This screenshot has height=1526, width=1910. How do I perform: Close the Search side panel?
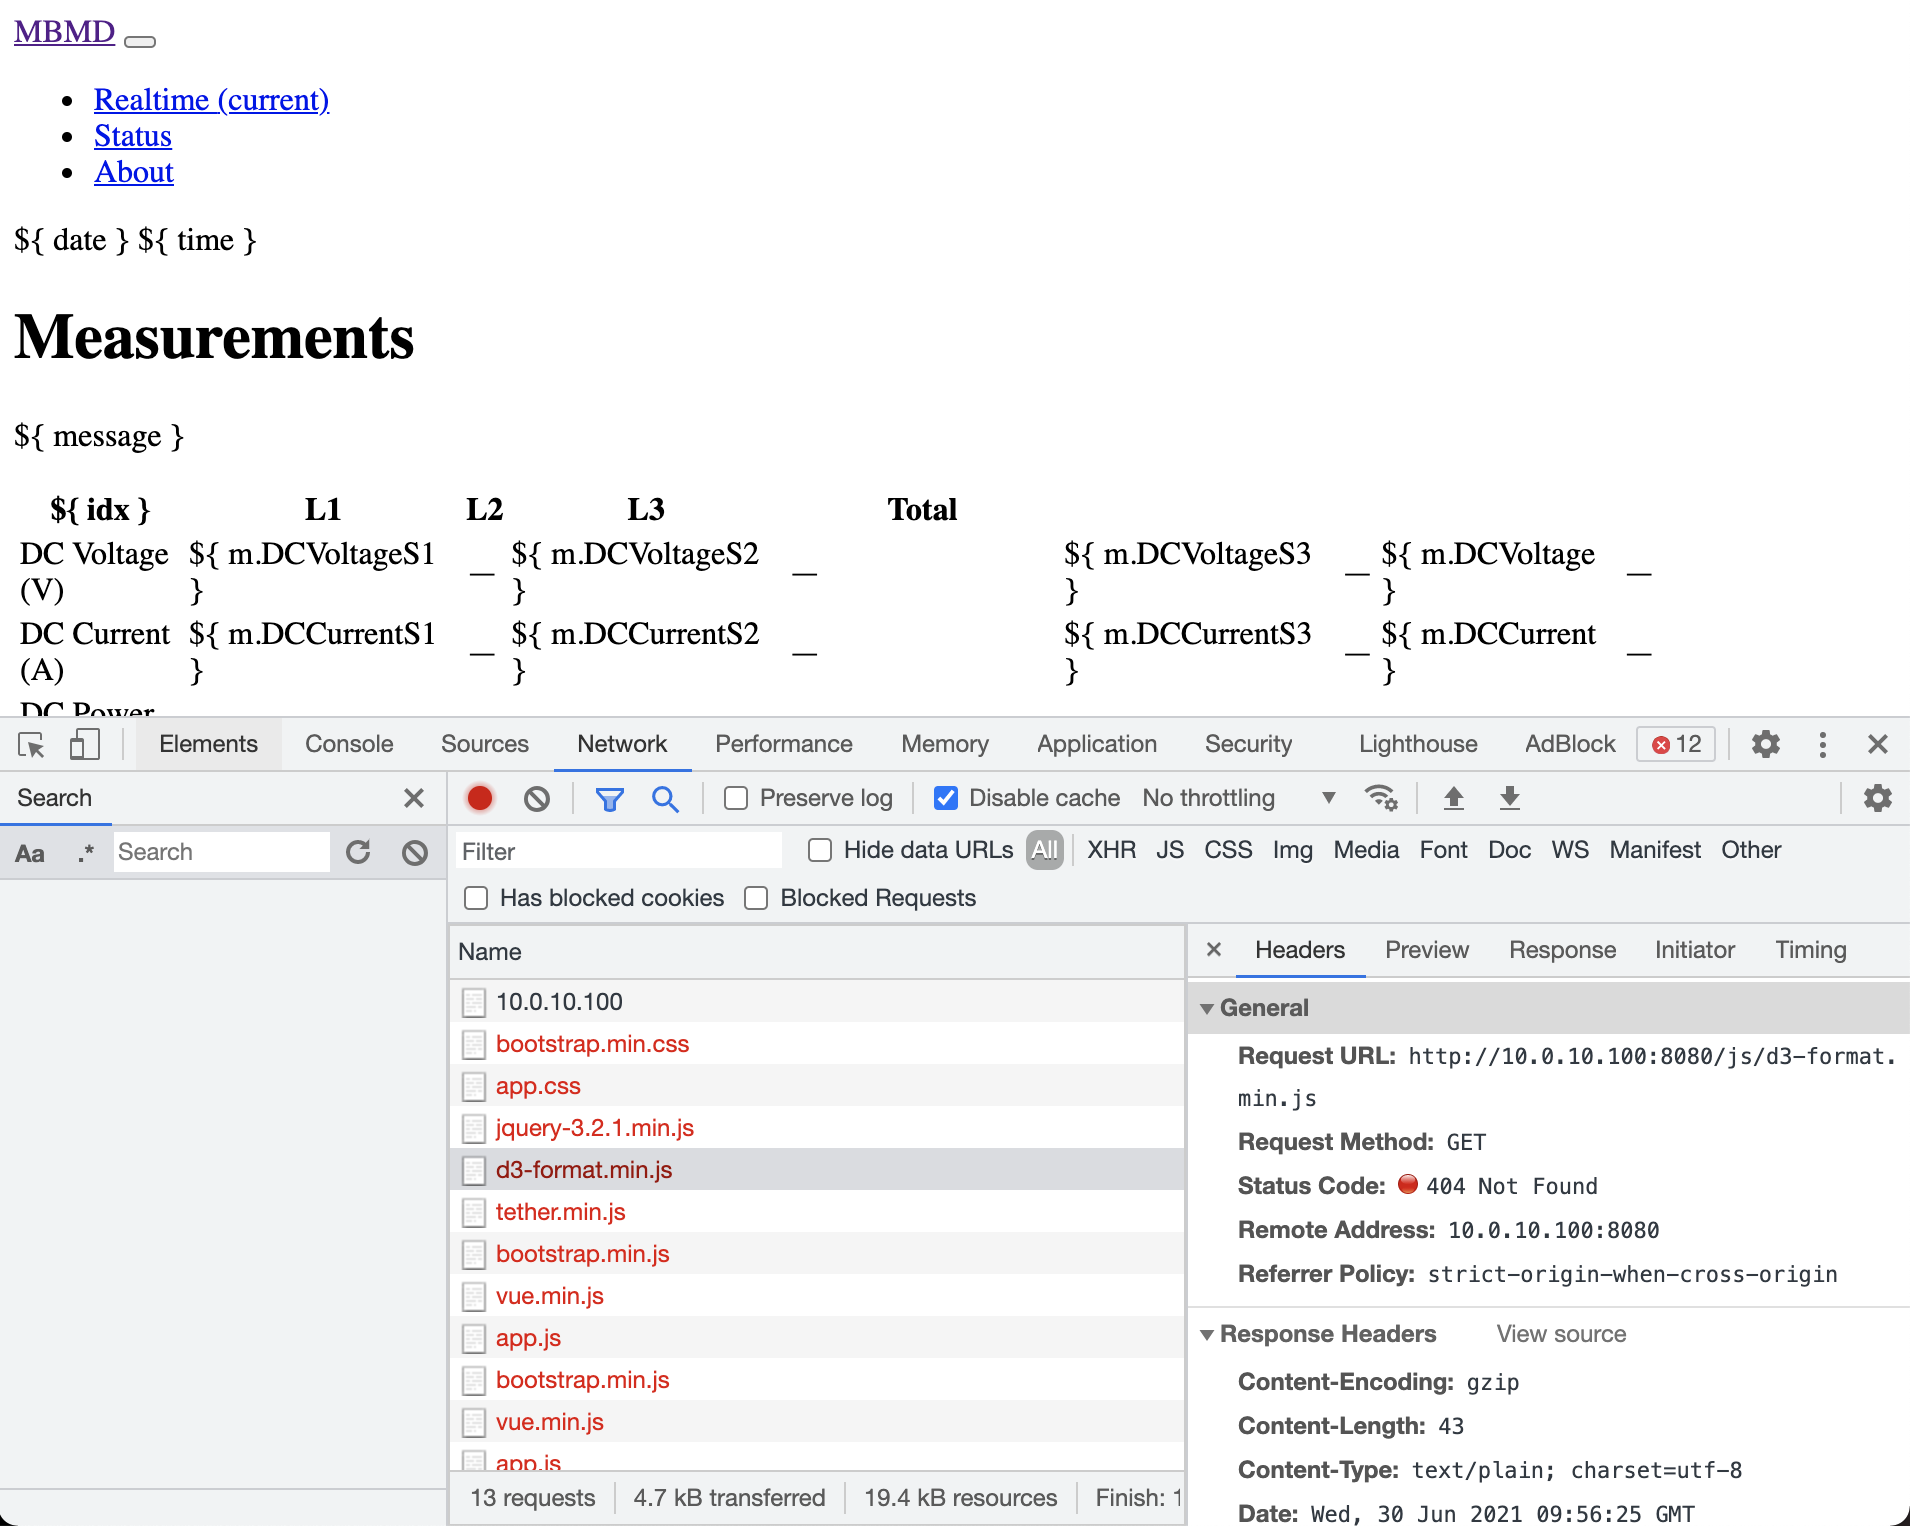(x=414, y=798)
